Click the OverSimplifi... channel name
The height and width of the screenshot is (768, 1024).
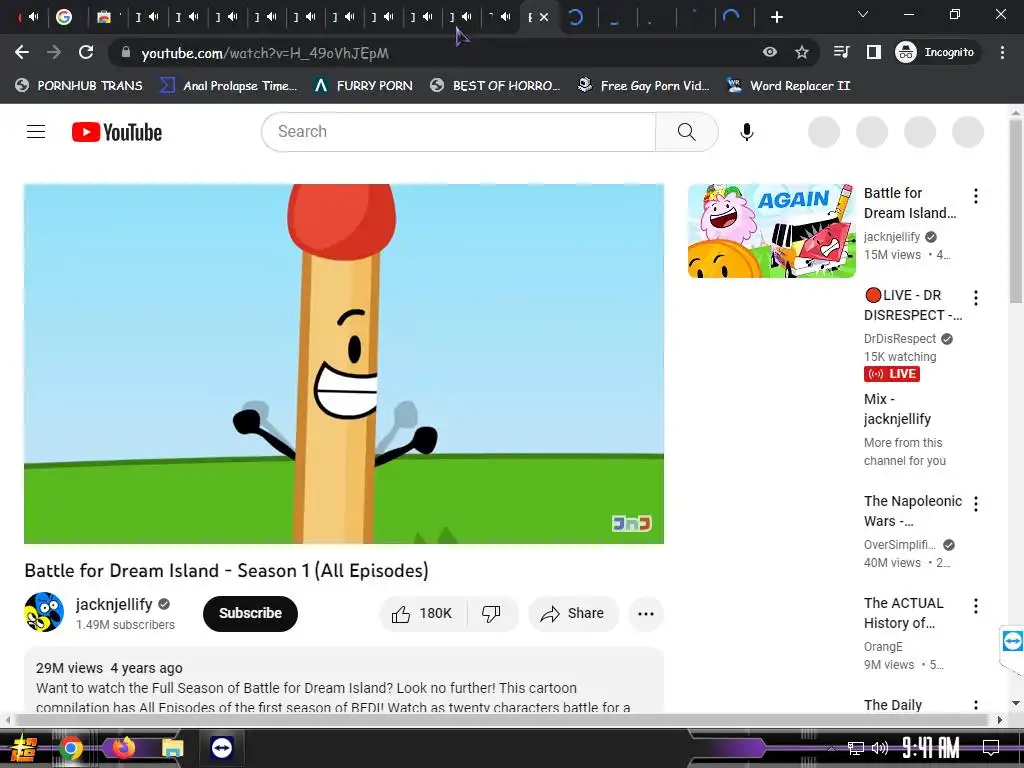click(x=900, y=545)
